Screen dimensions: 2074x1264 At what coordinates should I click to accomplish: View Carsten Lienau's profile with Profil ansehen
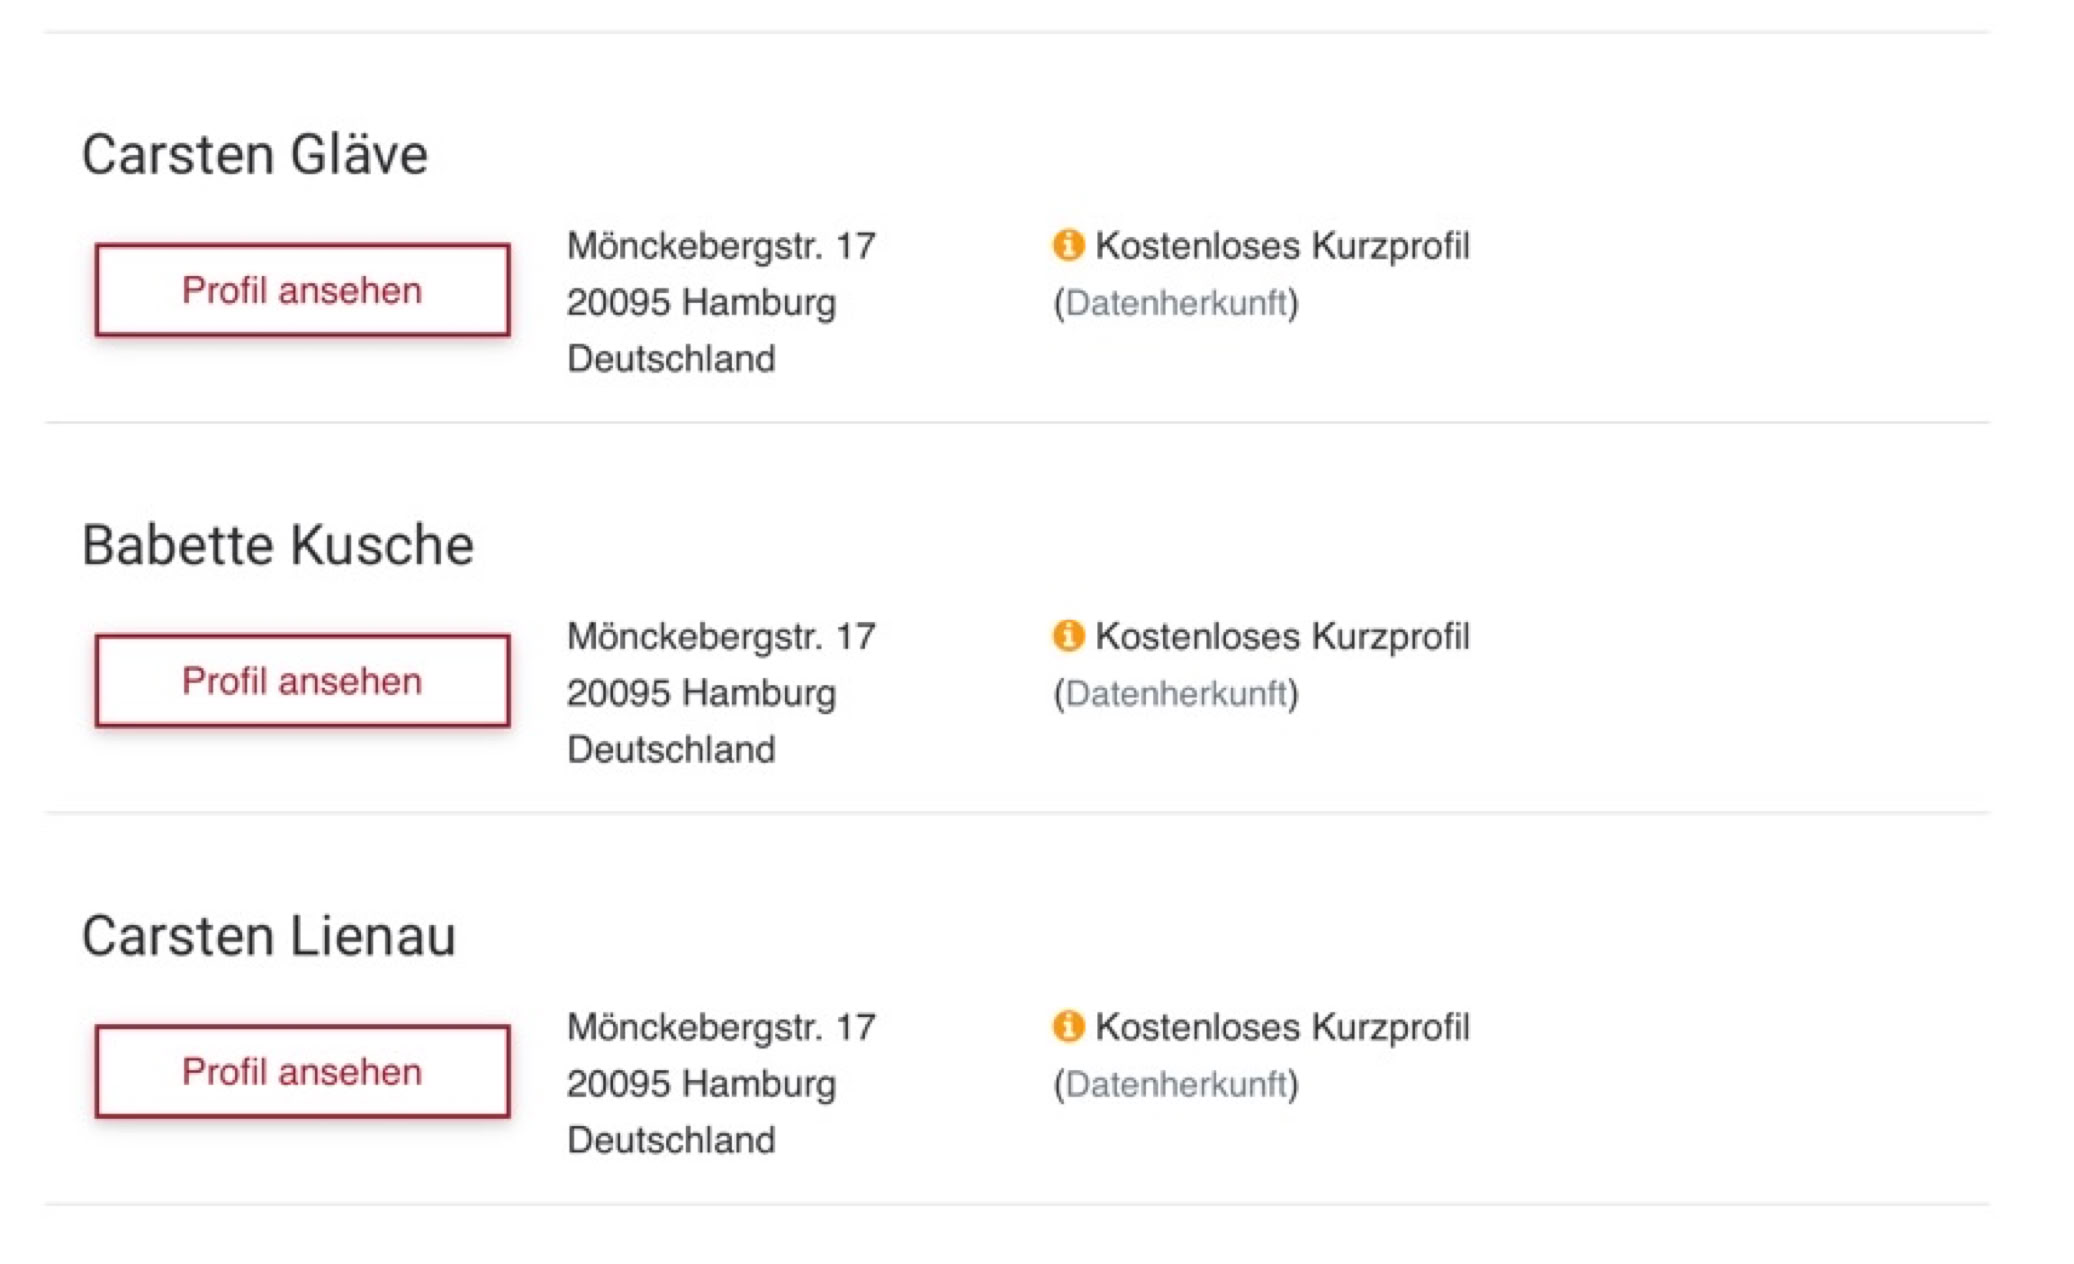302,1071
